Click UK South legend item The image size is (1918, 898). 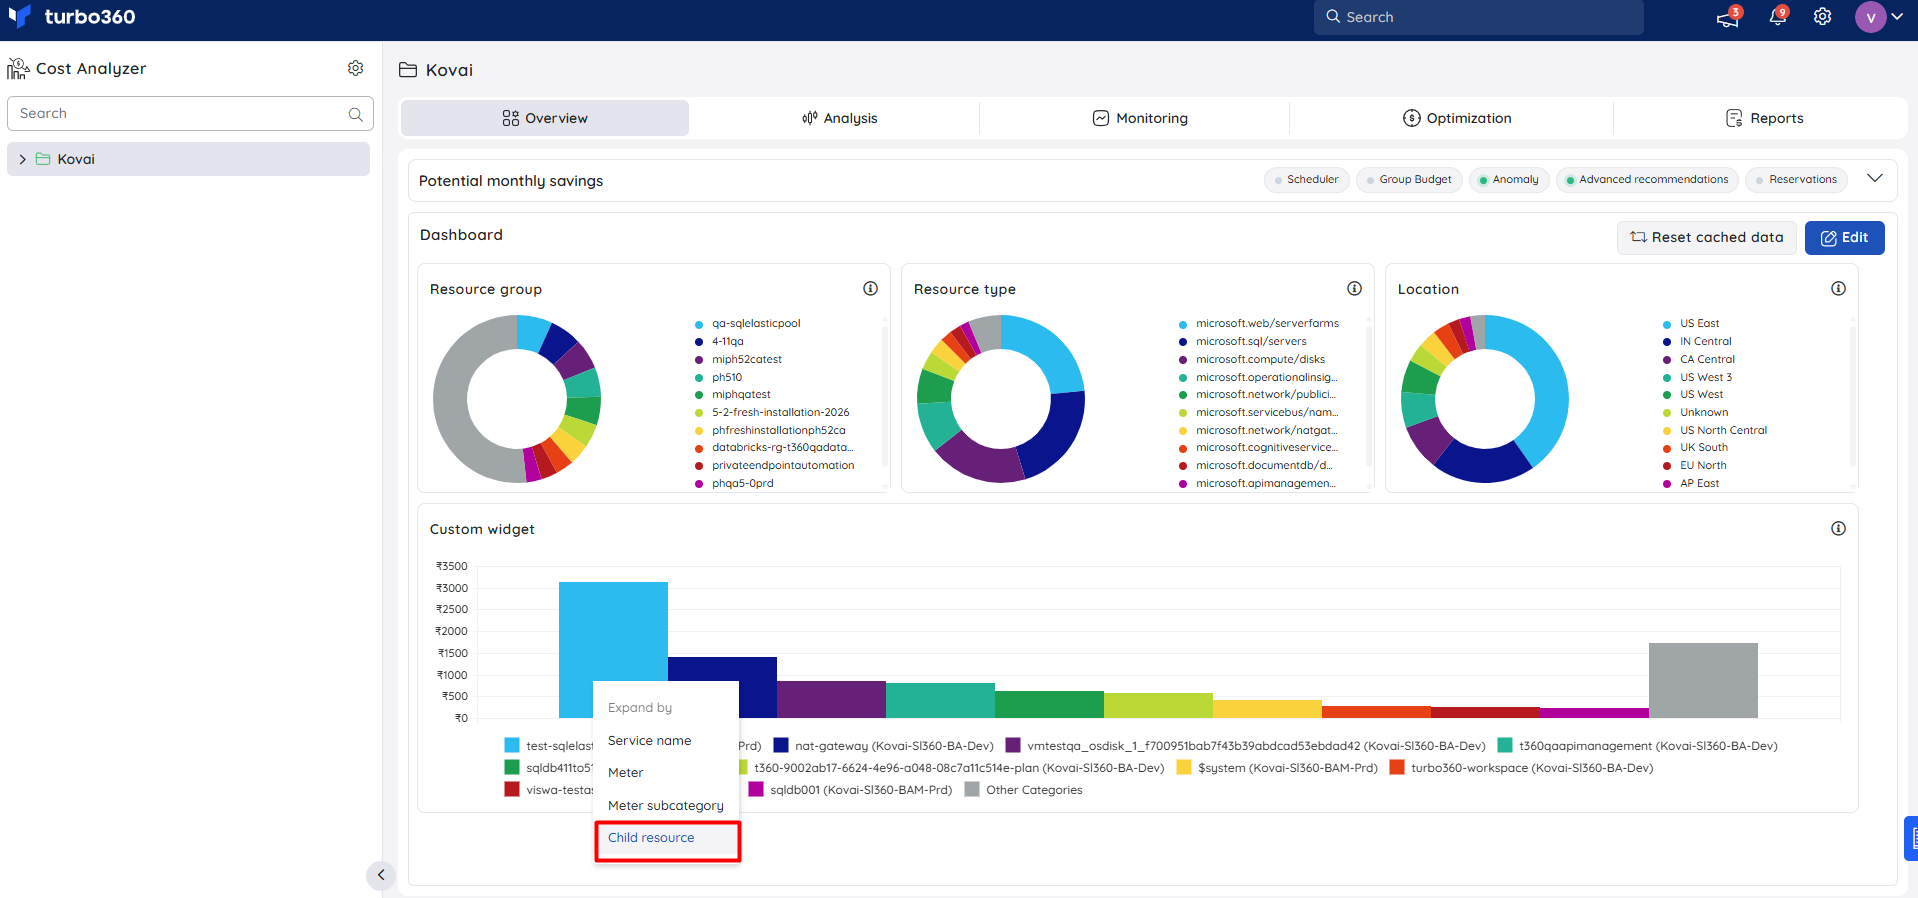pos(1695,448)
